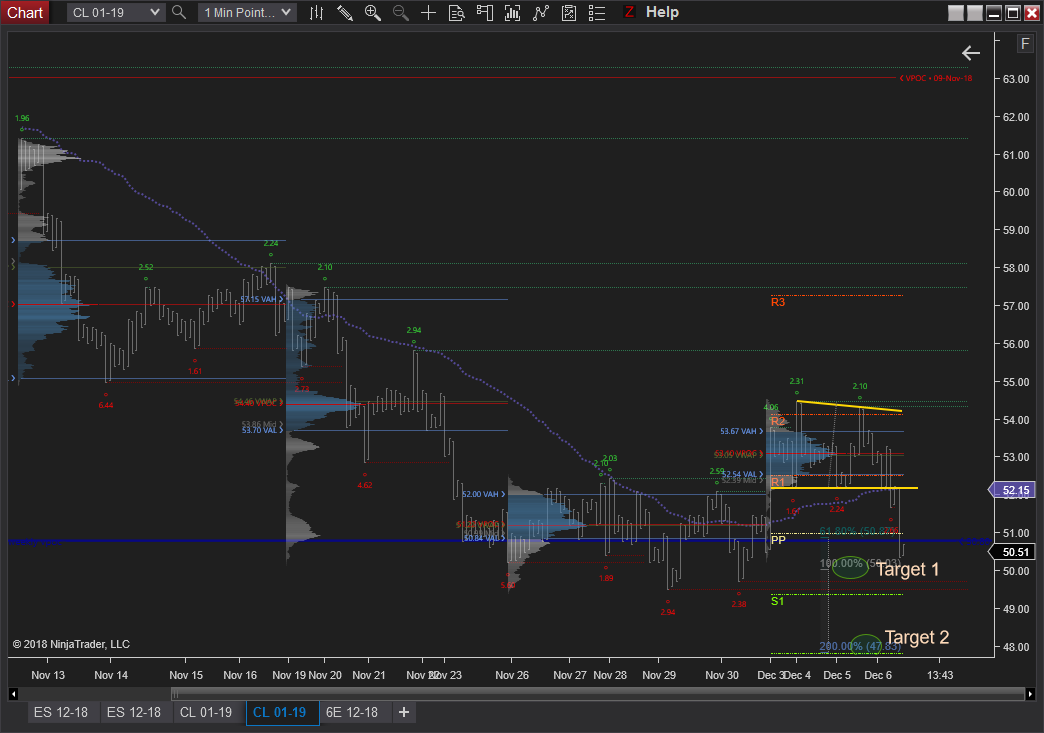The width and height of the screenshot is (1044, 733).
Task: Open the chart properties list icon
Action: pos(597,13)
